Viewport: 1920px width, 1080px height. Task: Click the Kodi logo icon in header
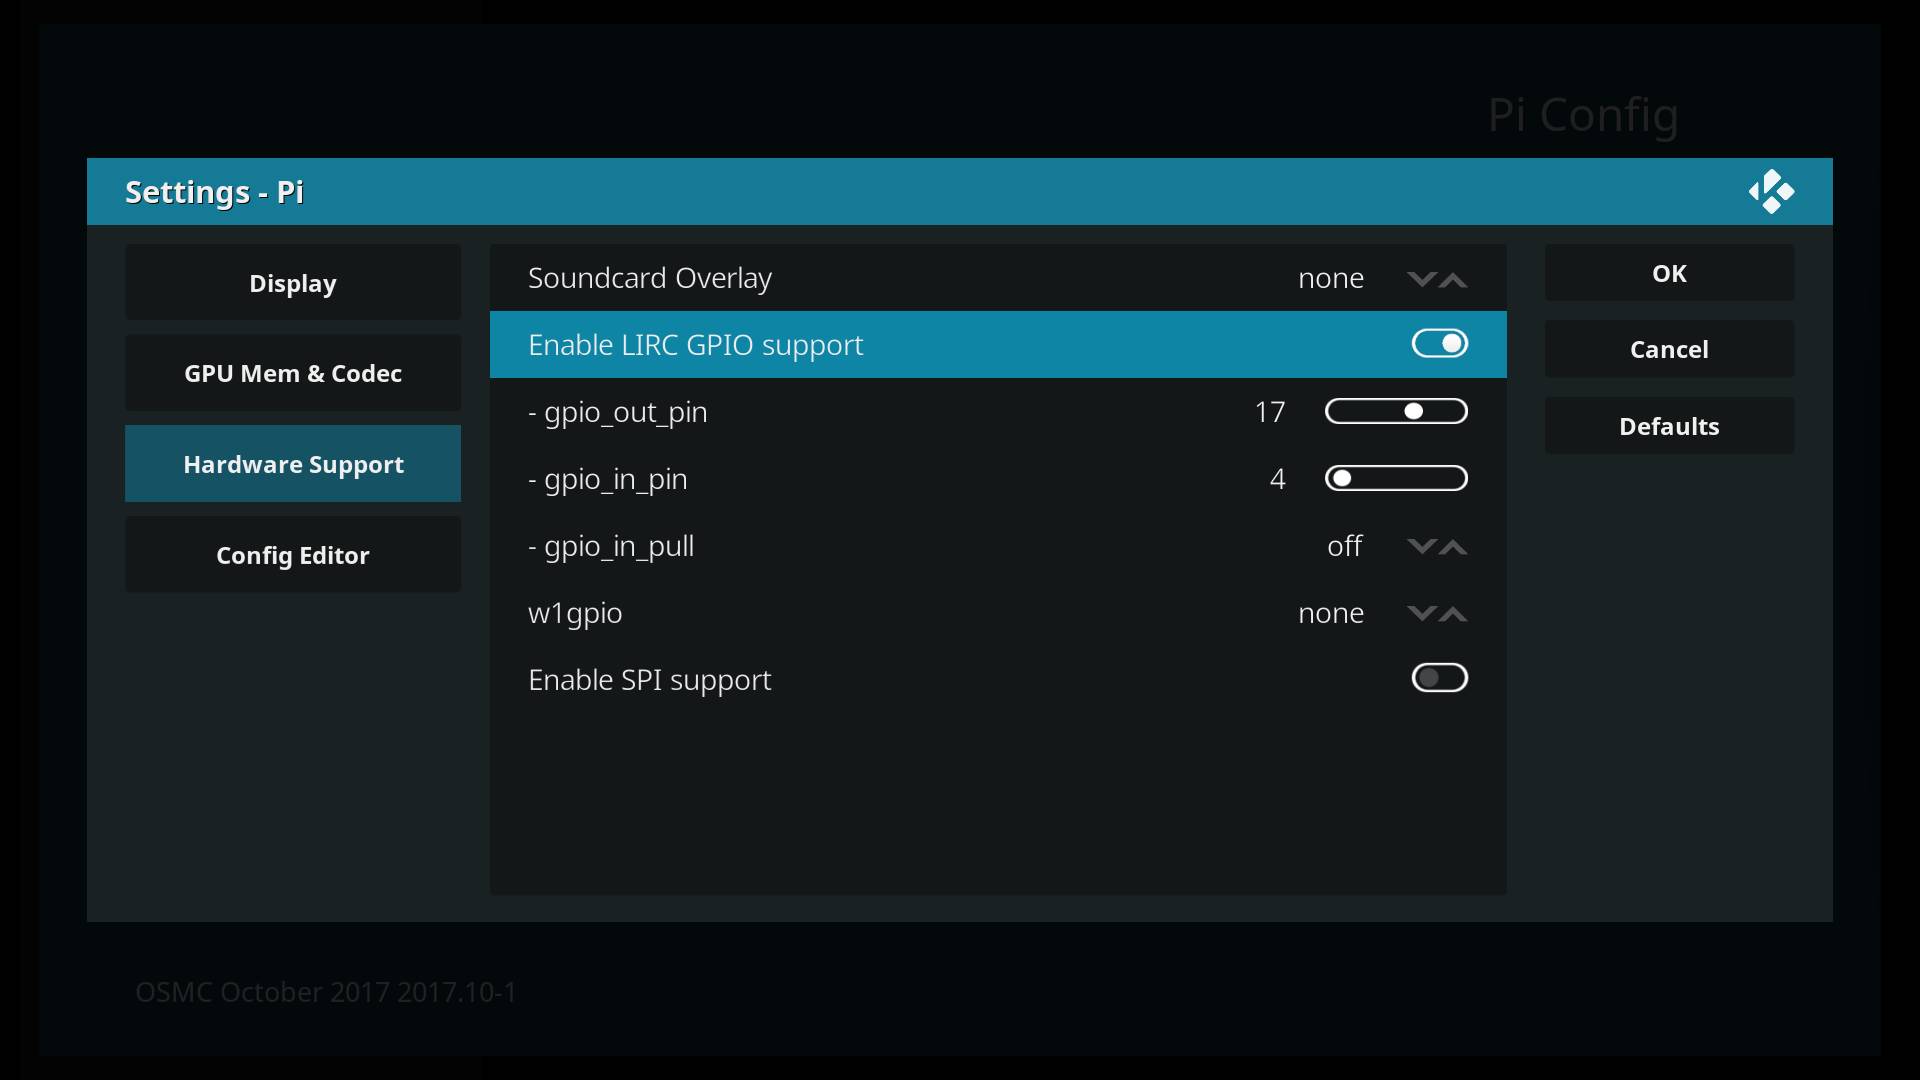point(1771,191)
